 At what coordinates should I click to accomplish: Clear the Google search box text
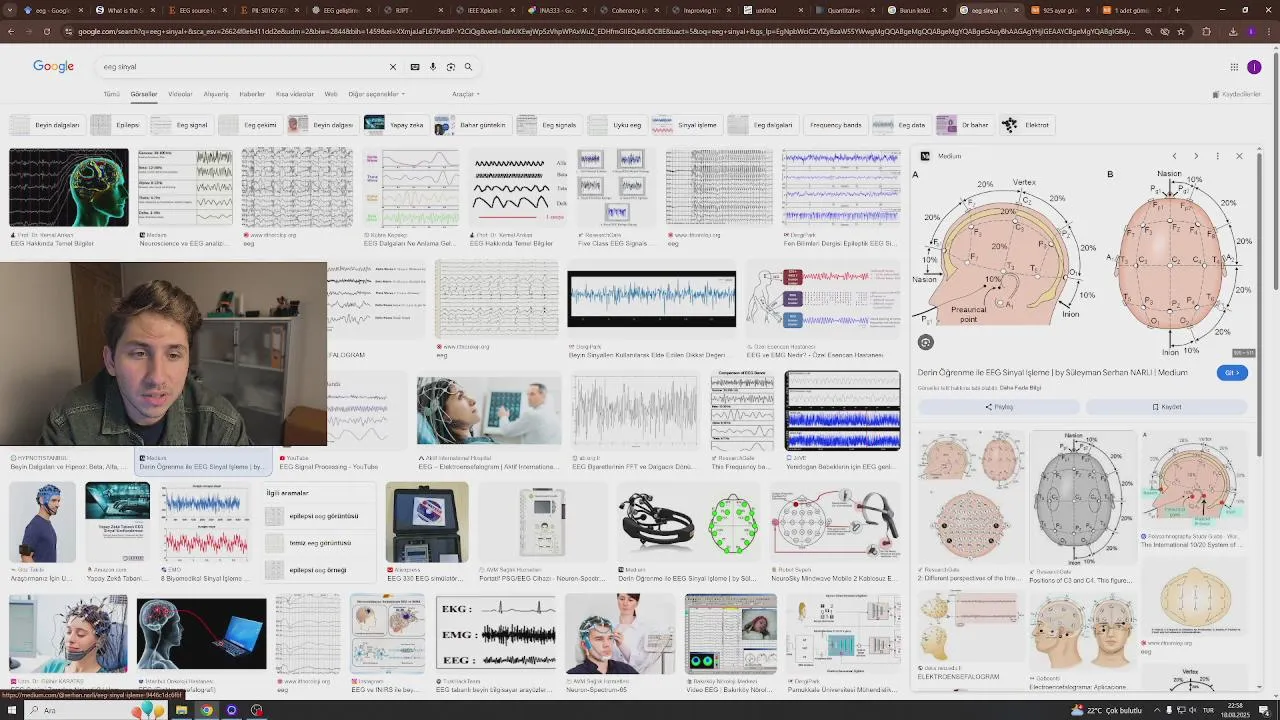click(x=392, y=67)
